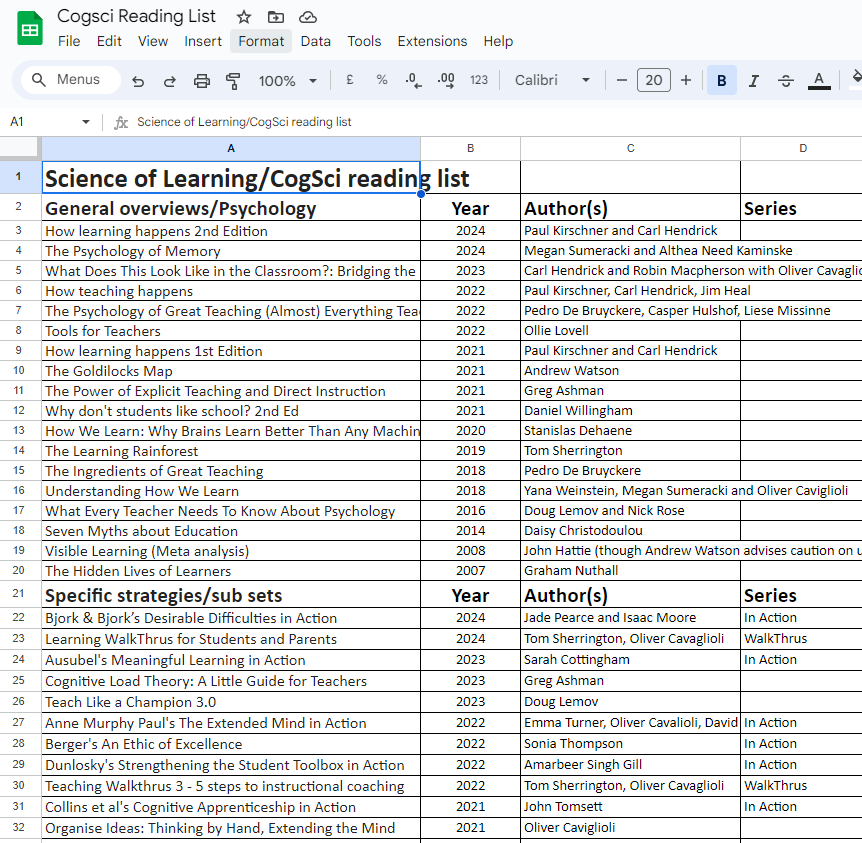Select 'In Action' series cell for John Tomsett
Image resolution: width=862 pixels, height=843 pixels.
point(801,807)
